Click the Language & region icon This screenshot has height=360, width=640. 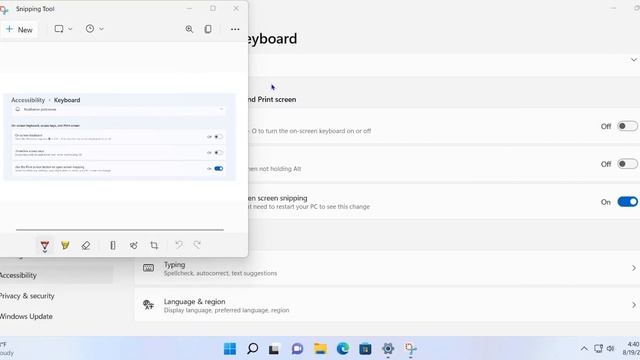coord(149,305)
